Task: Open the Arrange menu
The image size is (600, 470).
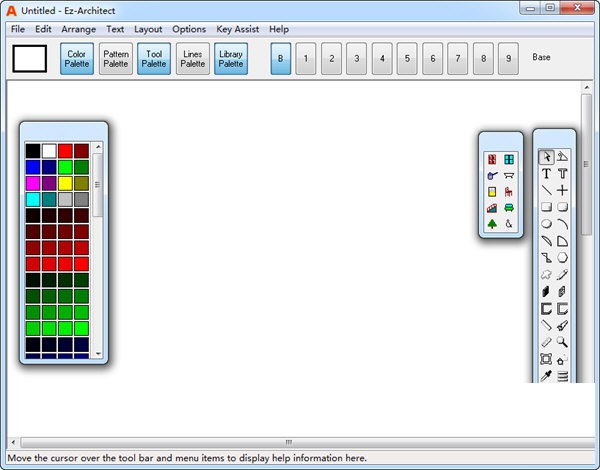Action: (79, 29)
